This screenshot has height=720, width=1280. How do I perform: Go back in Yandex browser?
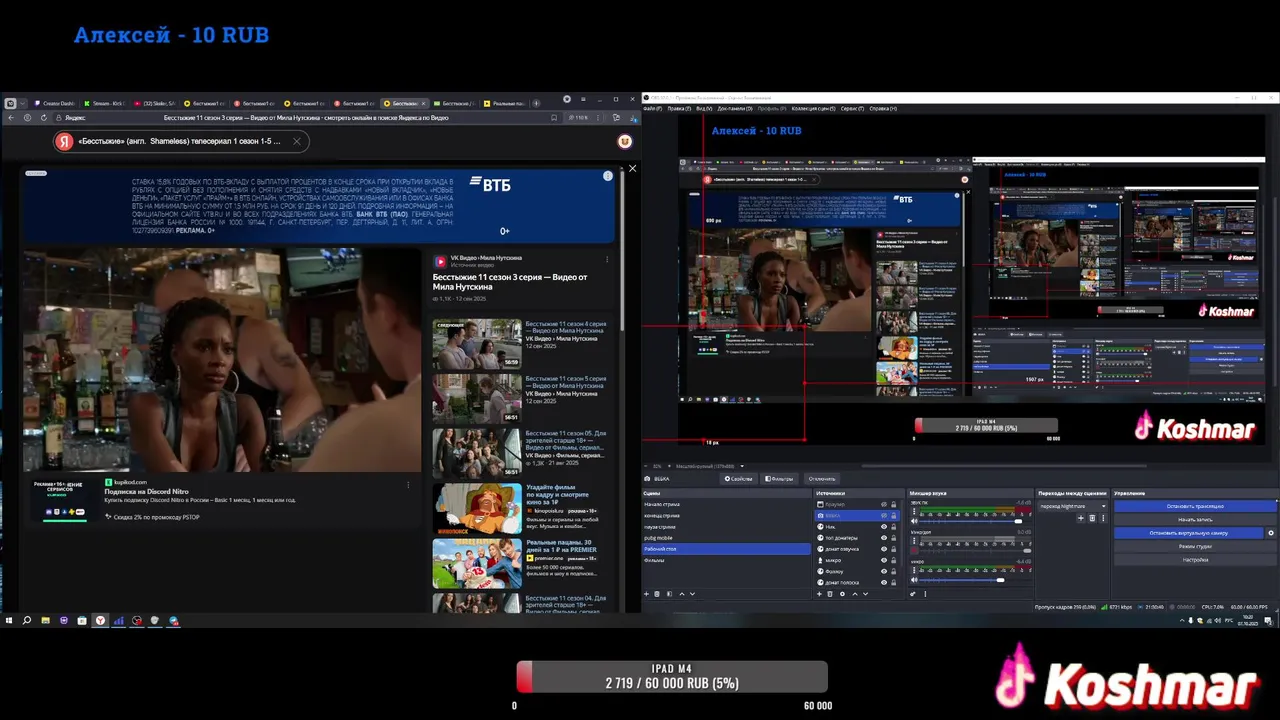[x=11, y=117]
